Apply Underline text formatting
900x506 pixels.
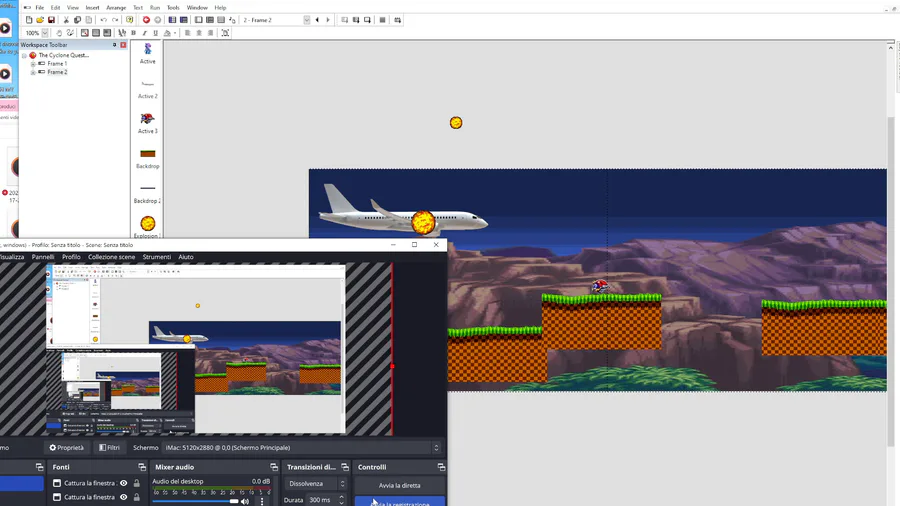point(156,33)
